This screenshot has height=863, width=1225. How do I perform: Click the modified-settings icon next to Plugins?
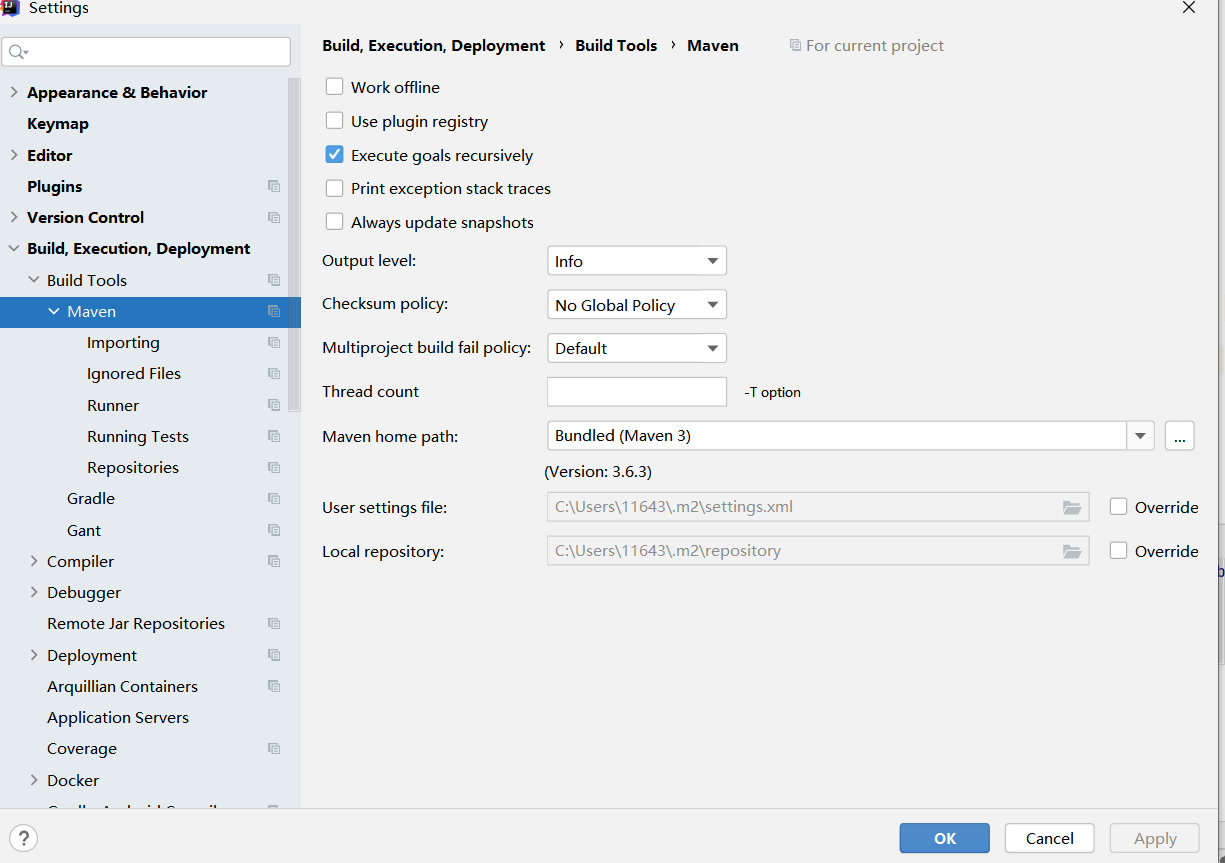pyautogui.click(x=274, y=186)
